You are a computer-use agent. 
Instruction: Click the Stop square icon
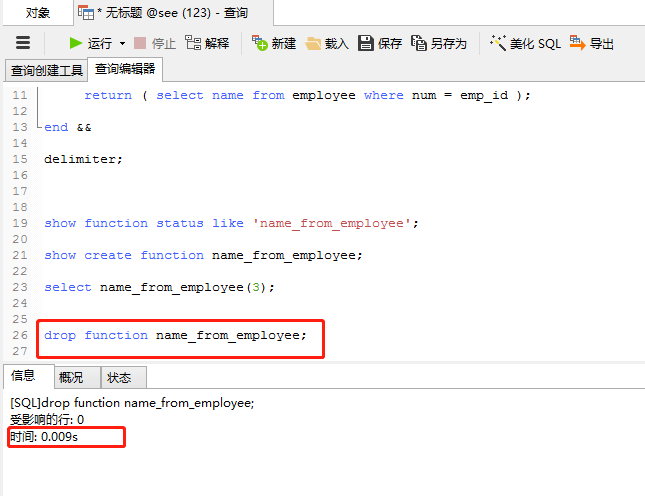tap(140, 43)
